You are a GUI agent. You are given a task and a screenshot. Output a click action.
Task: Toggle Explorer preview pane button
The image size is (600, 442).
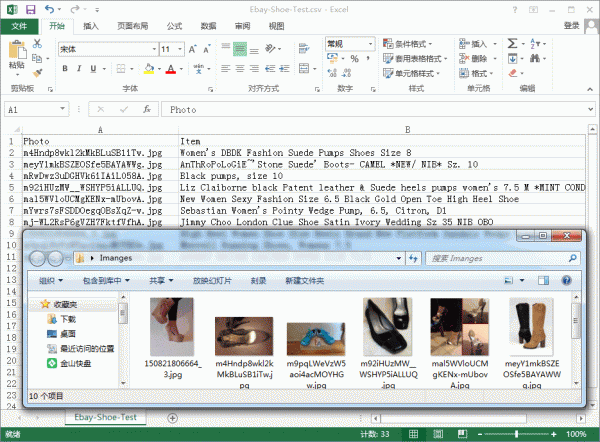543,281
